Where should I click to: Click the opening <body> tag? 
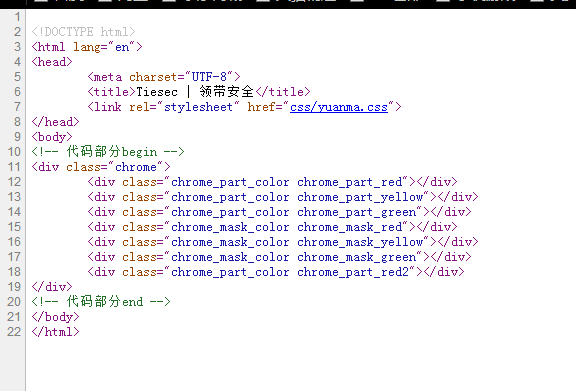tap(52, 137)
